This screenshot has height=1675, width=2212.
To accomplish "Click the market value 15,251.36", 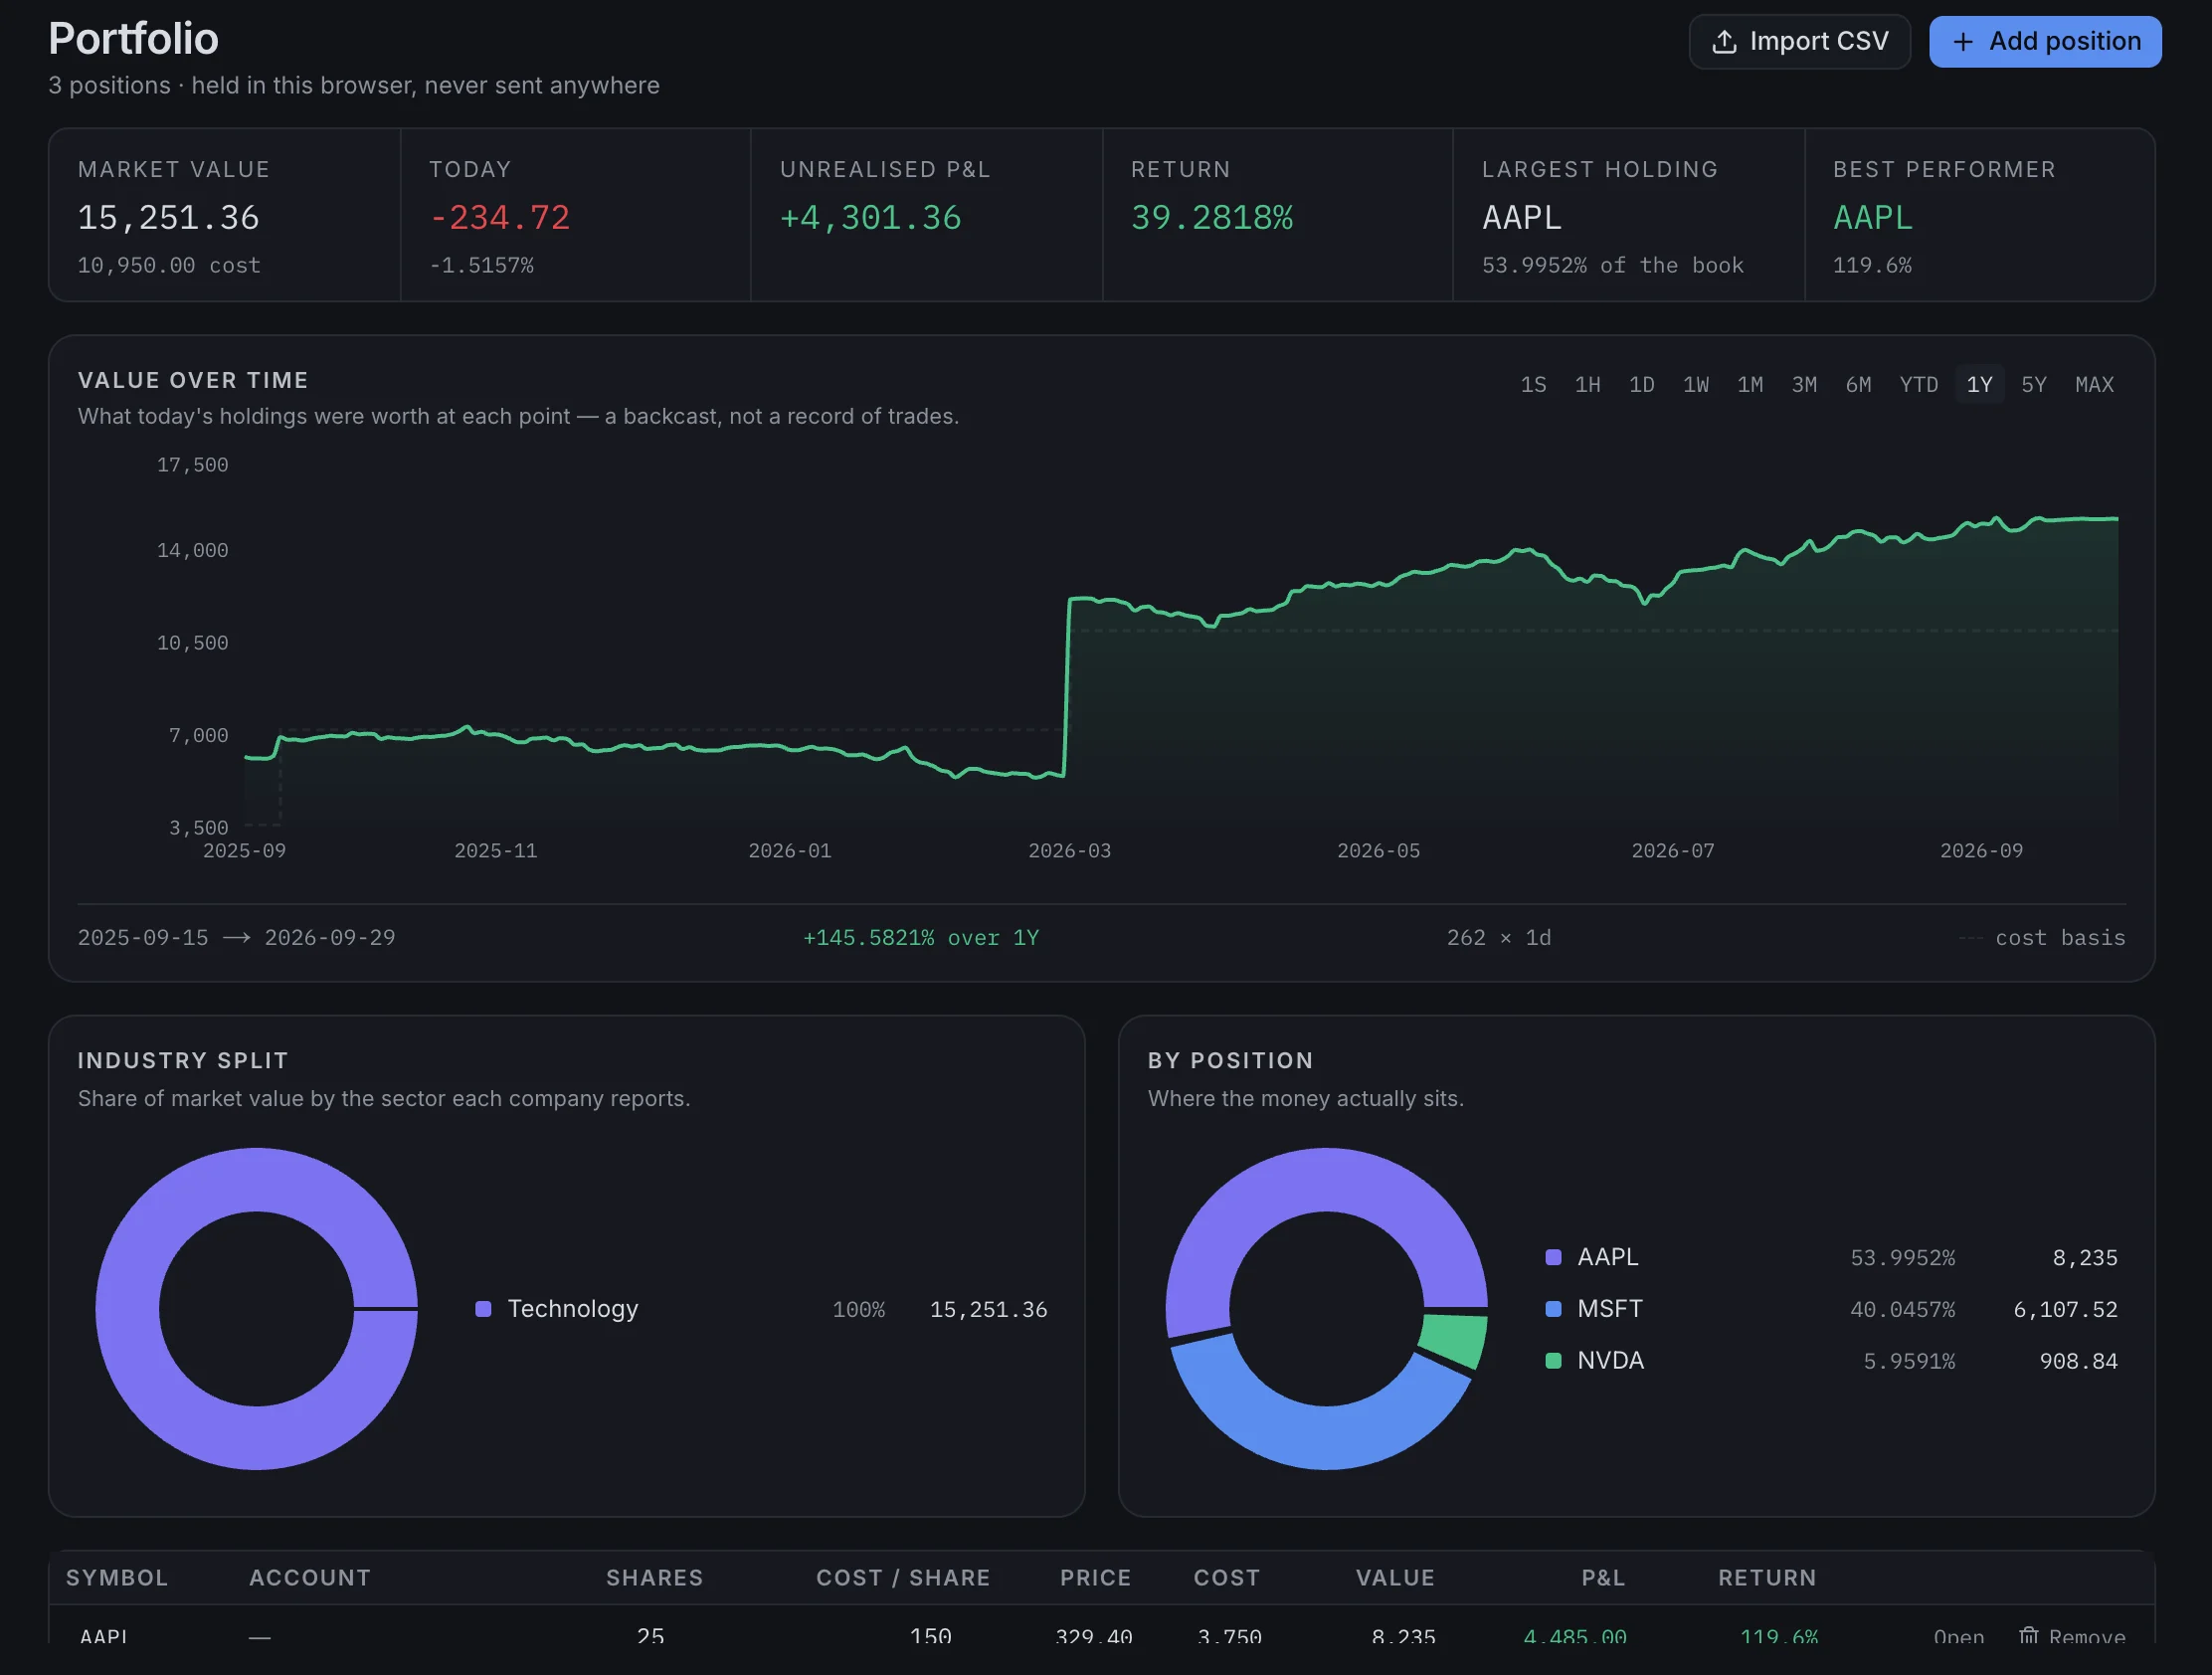I will click(169, 218).
